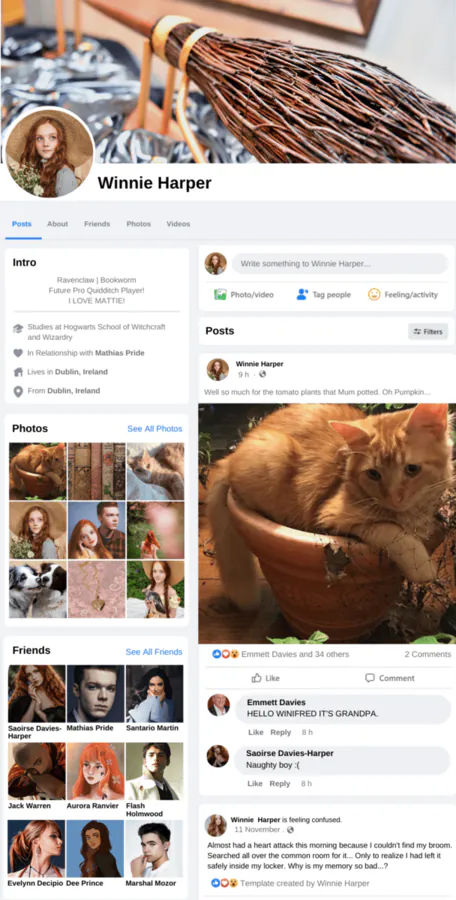Click the Comment speech bubble icon
The height and width of the screenshot is (900, 456).
point(370,678)
